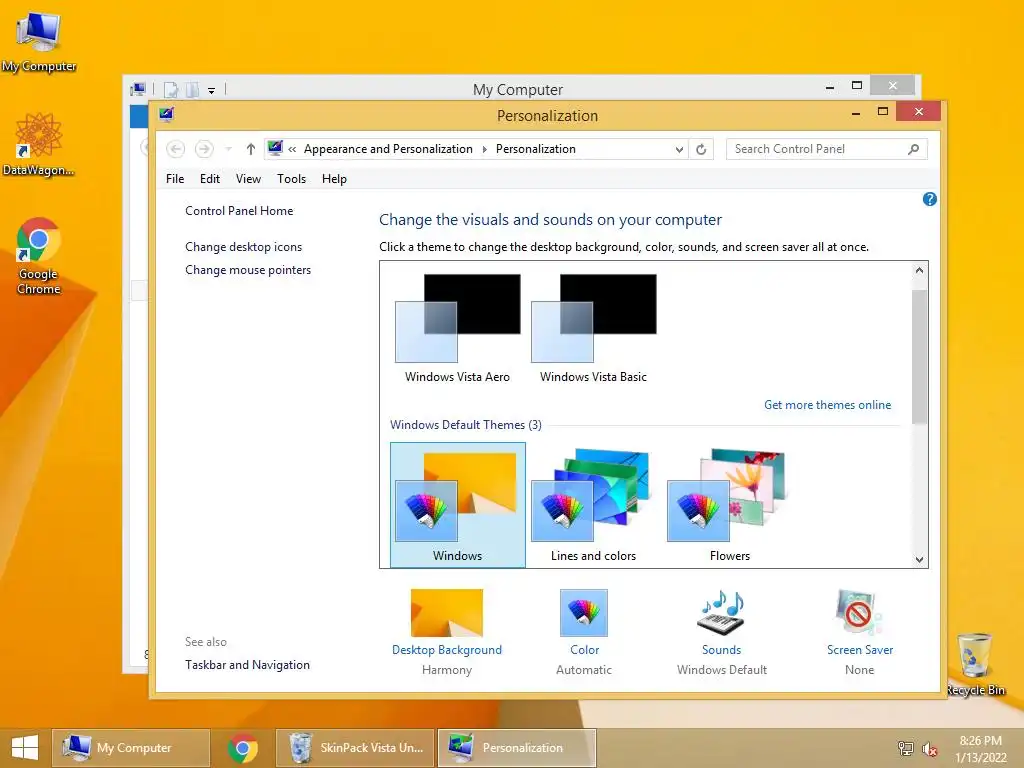Viewport: 1024px width, 768px height.
Task: Open the Color settings icon
Action: pos(584,613)
